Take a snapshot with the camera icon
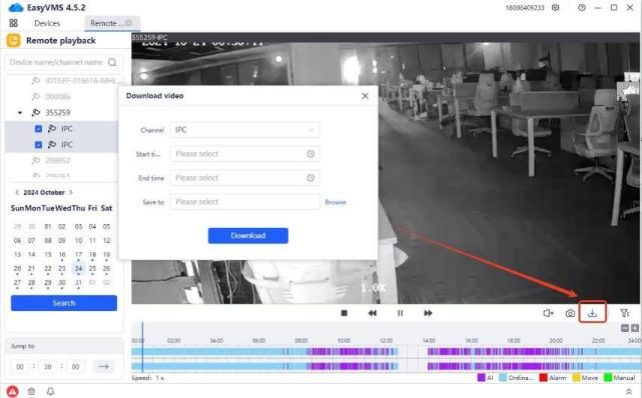 [x=570, y=313]
